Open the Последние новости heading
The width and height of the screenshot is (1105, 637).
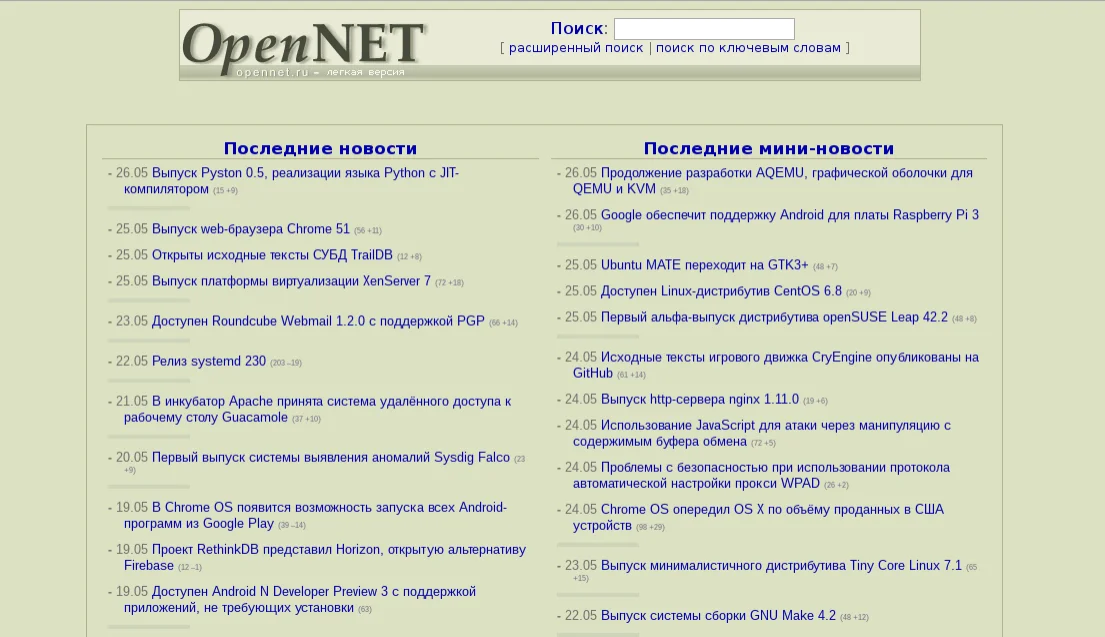[321, 149]
